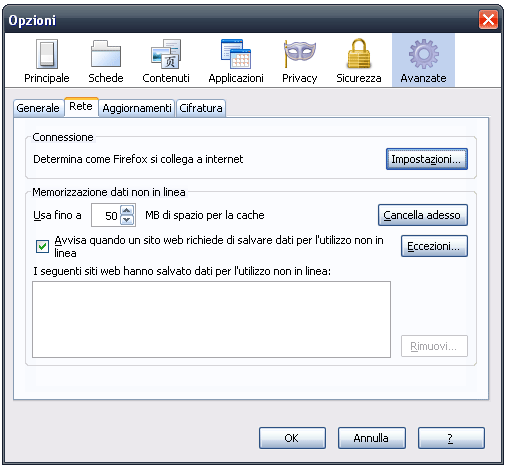The height and width of the screenshot is (470, 508).
Task: Click inside the offline websites list box
Action: pyautogui.click(x=211, y=319)
